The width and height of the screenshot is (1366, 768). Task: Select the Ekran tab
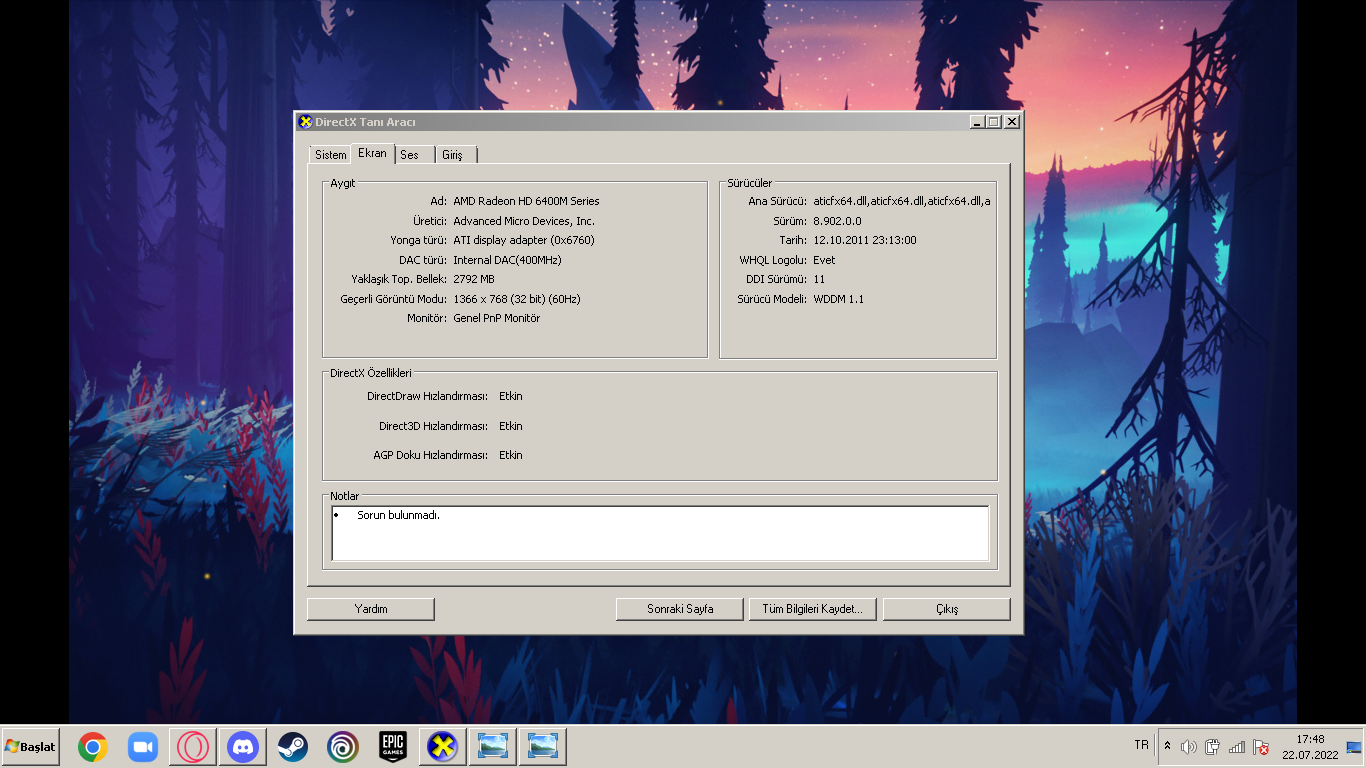tap(372, 153)
